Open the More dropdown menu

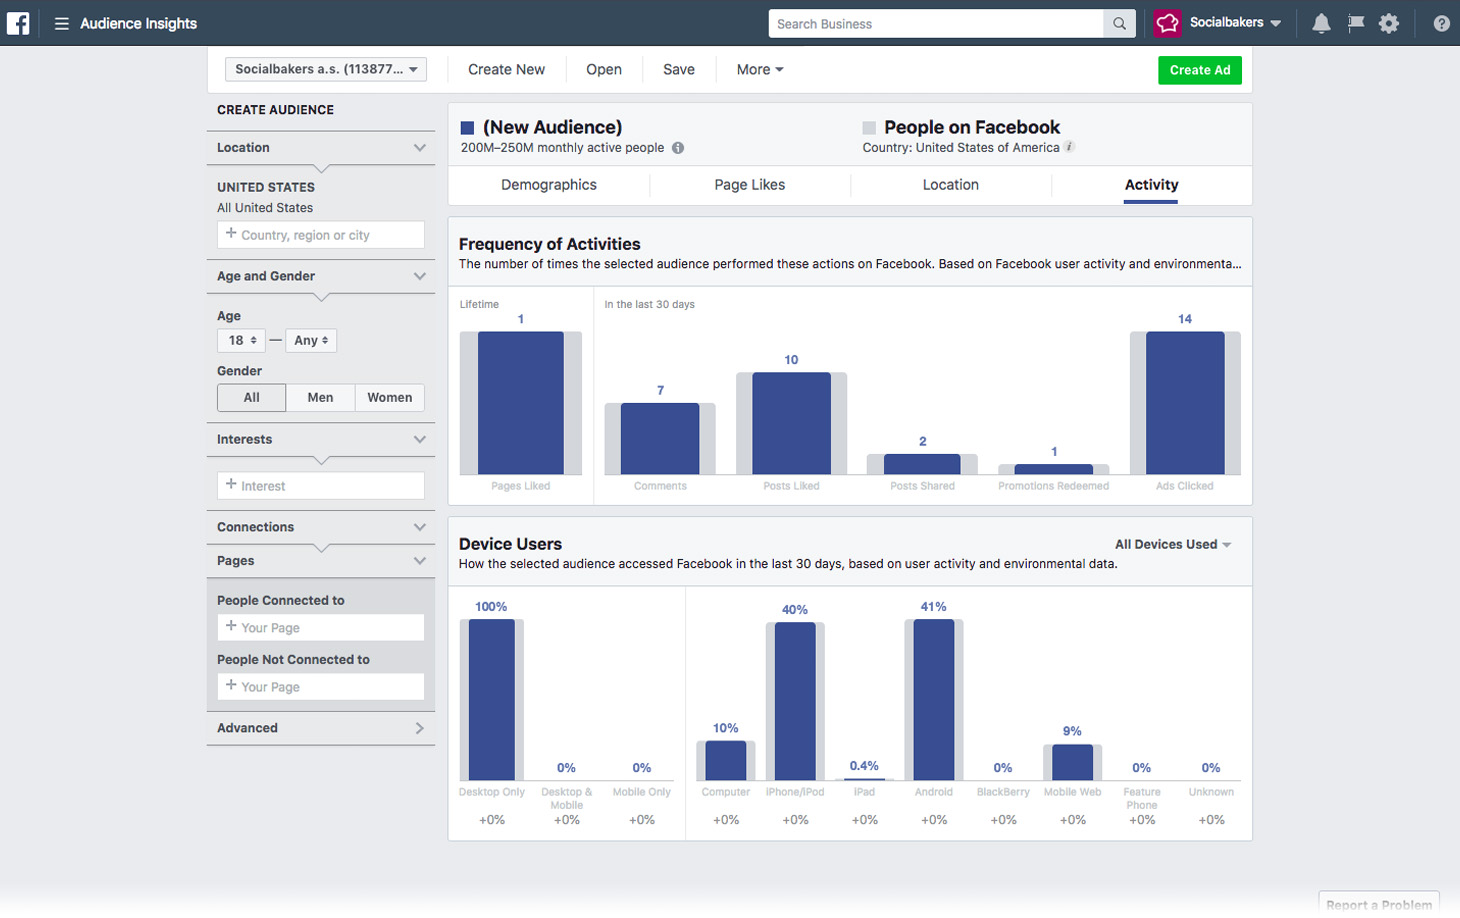point(759,69)
